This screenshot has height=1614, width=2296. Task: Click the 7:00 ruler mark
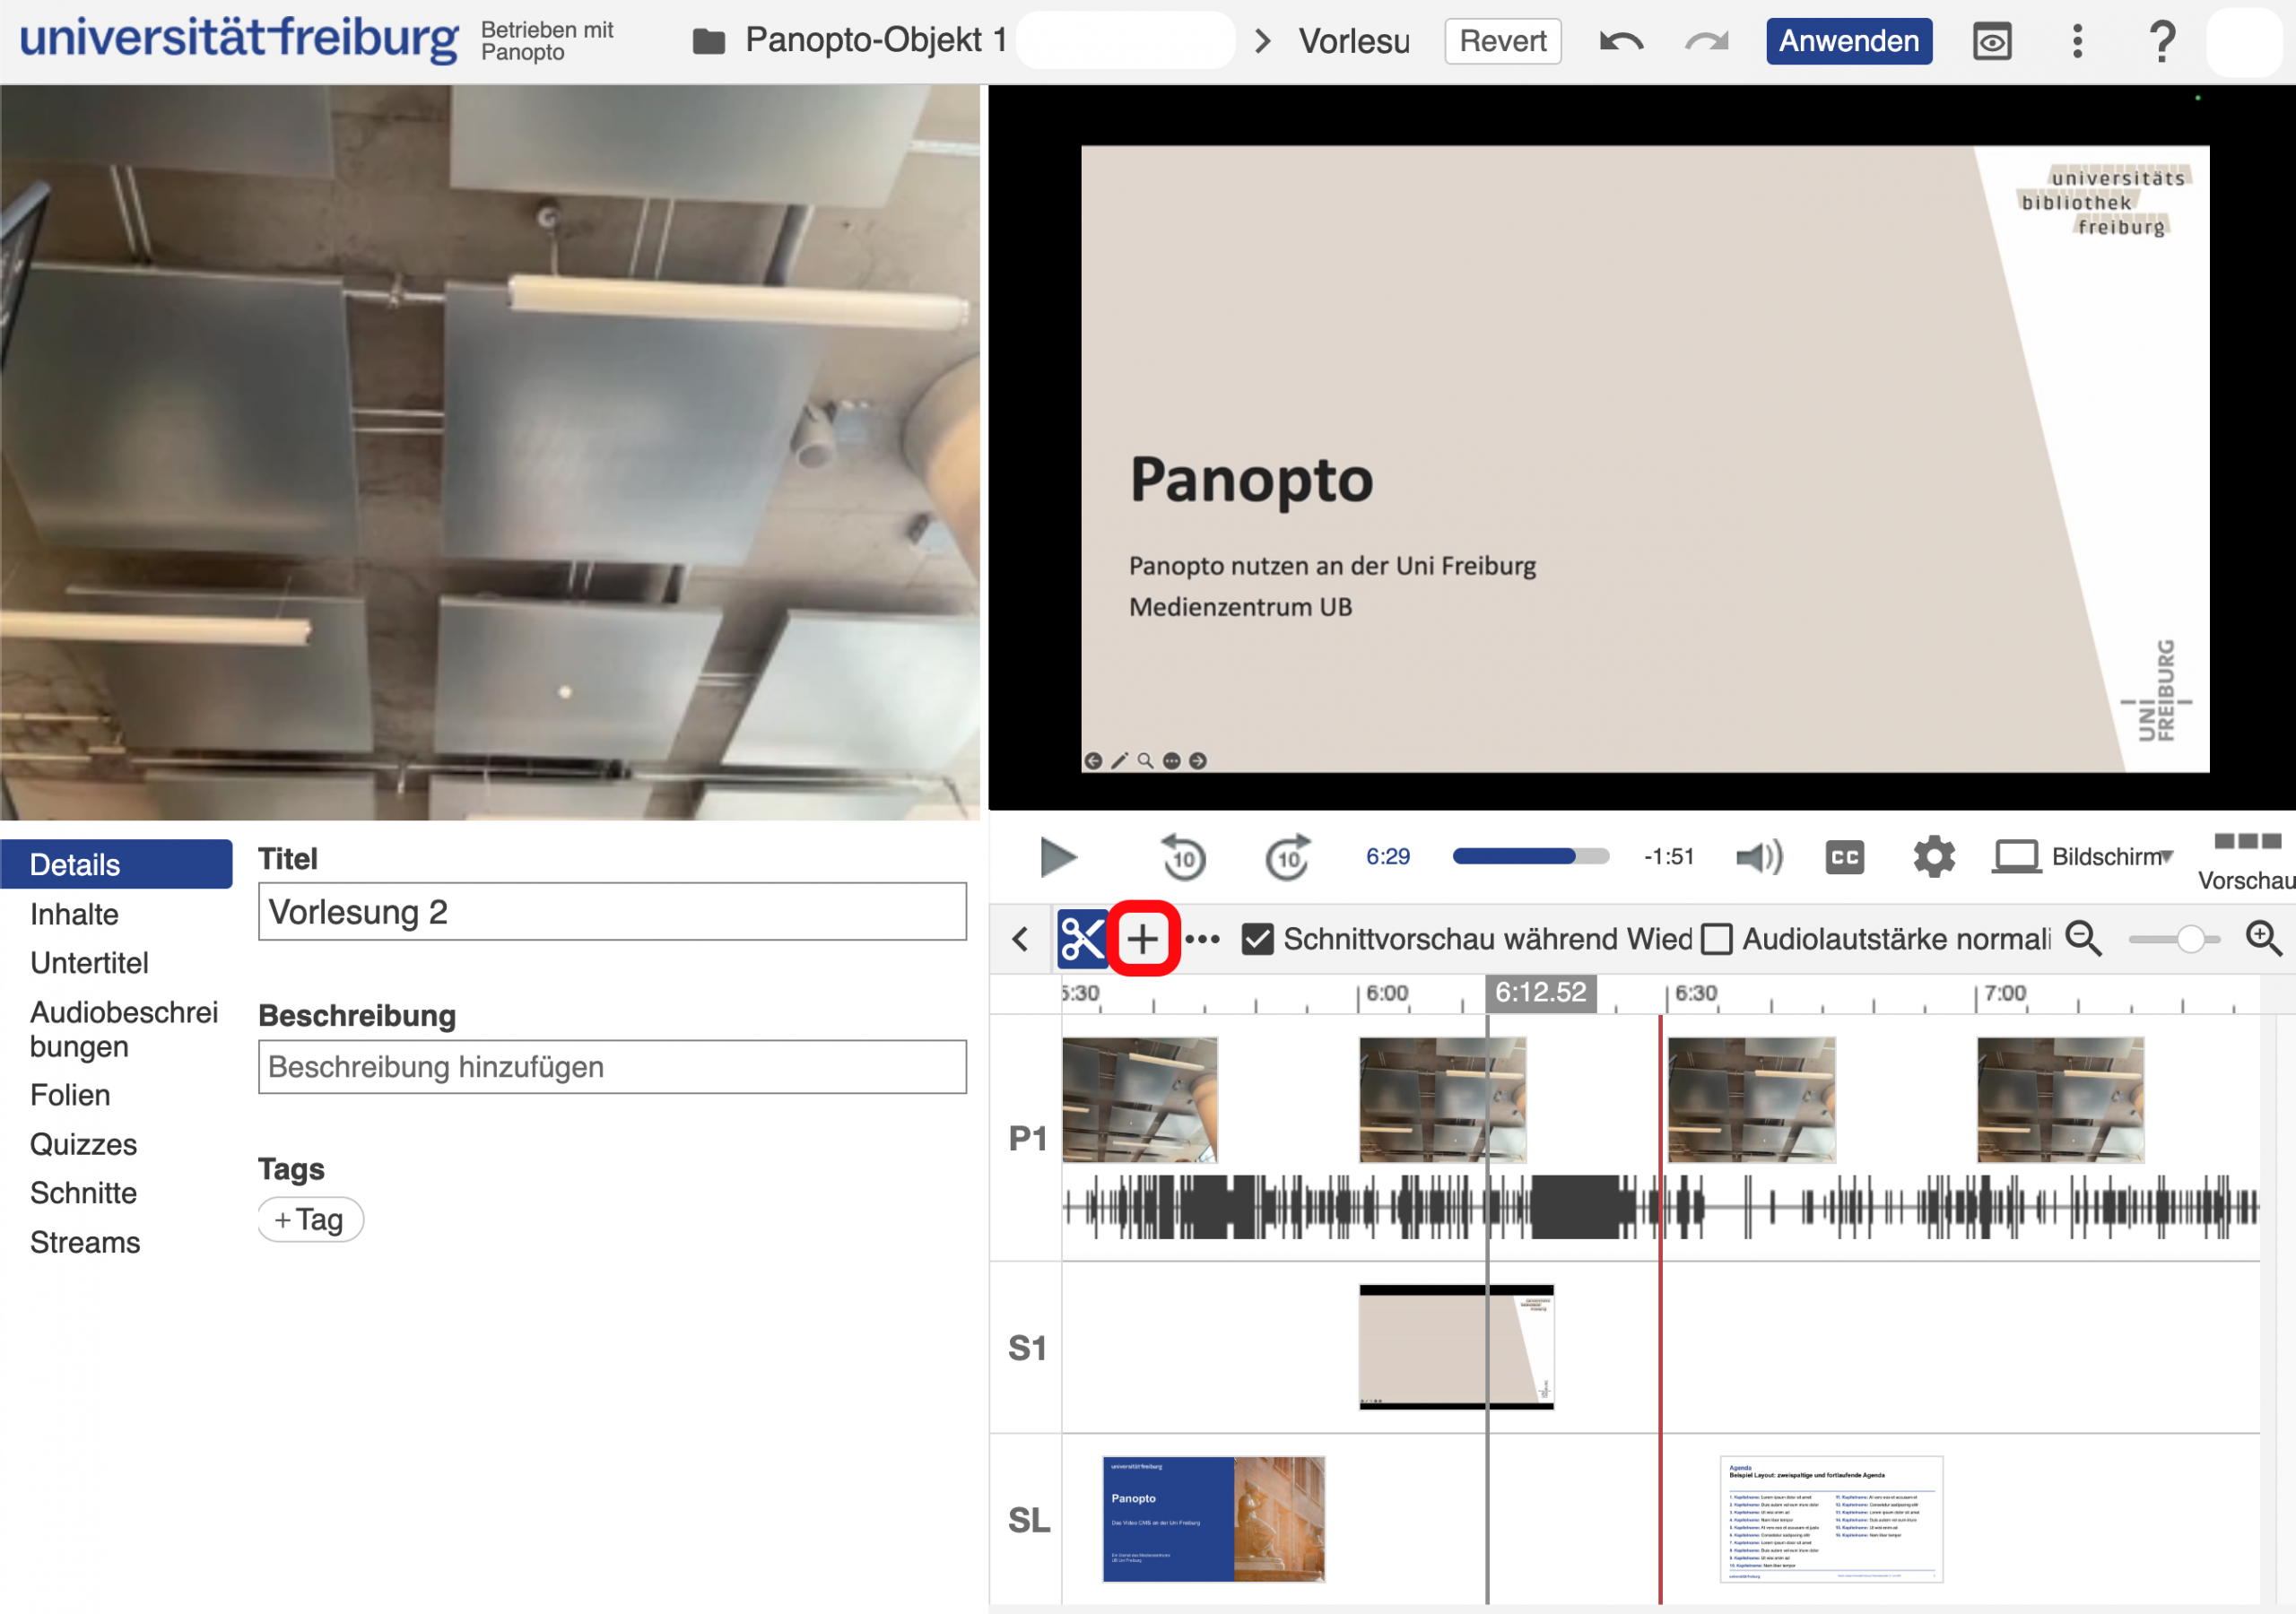click(x=2005, y=993)
